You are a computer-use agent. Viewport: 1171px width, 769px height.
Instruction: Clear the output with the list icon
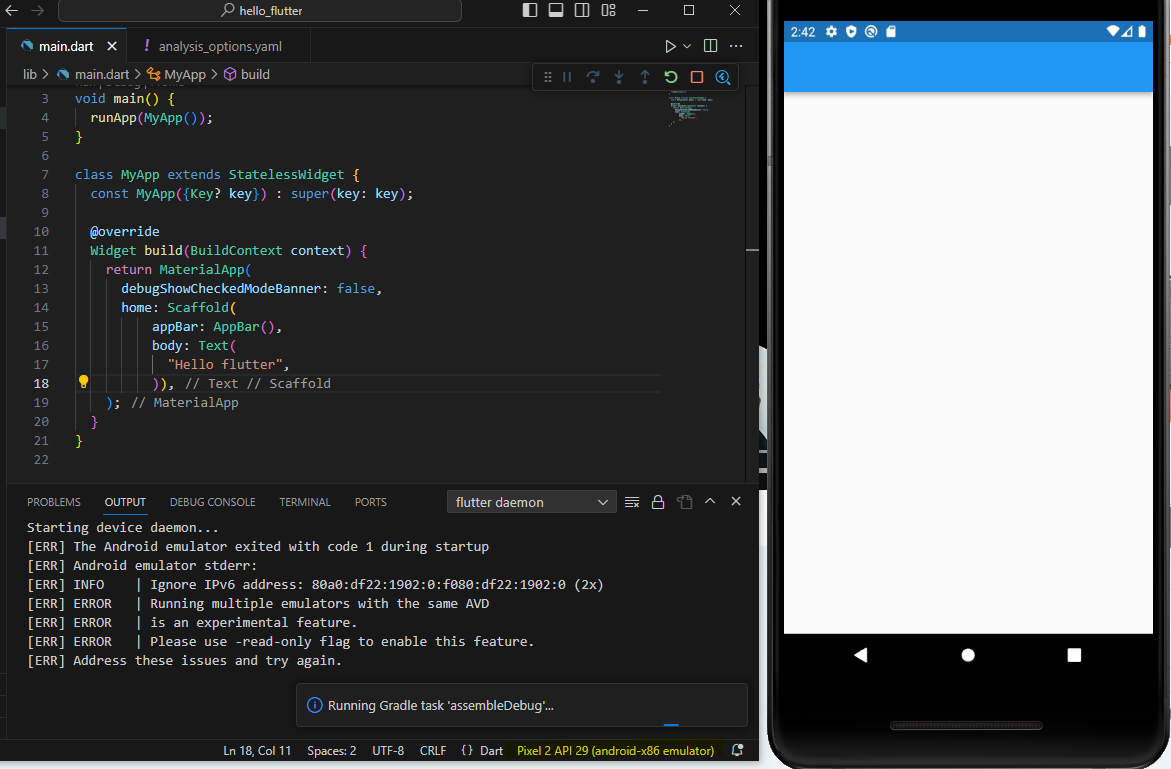pyautogui.click(x=632, y=502)
